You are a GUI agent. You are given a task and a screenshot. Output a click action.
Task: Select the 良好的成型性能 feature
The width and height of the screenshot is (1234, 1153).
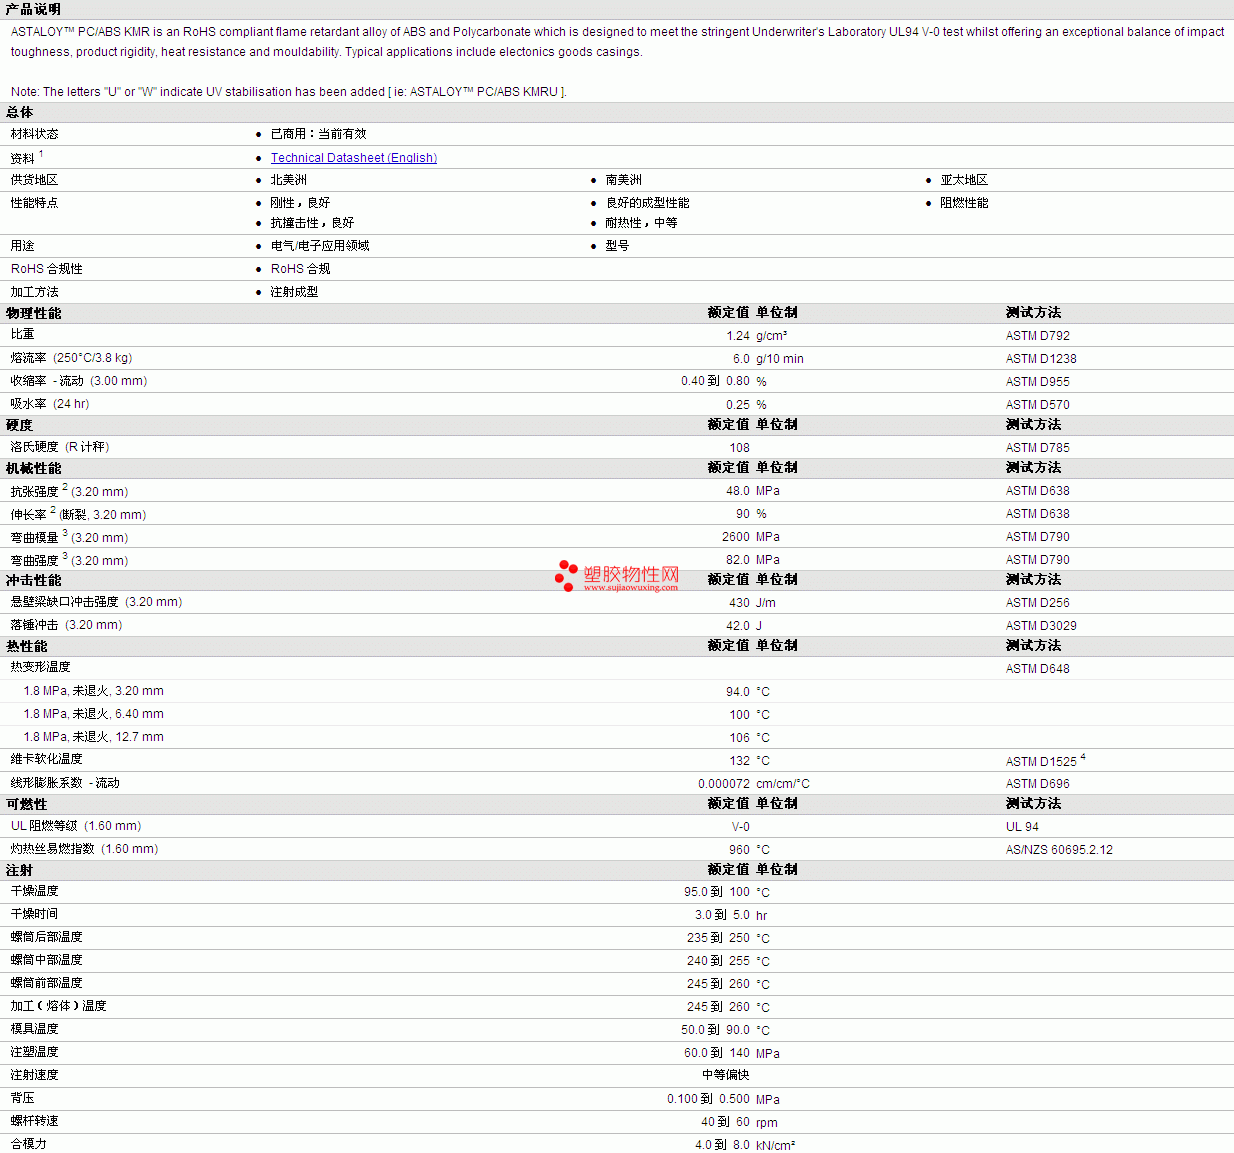(648, 203)
